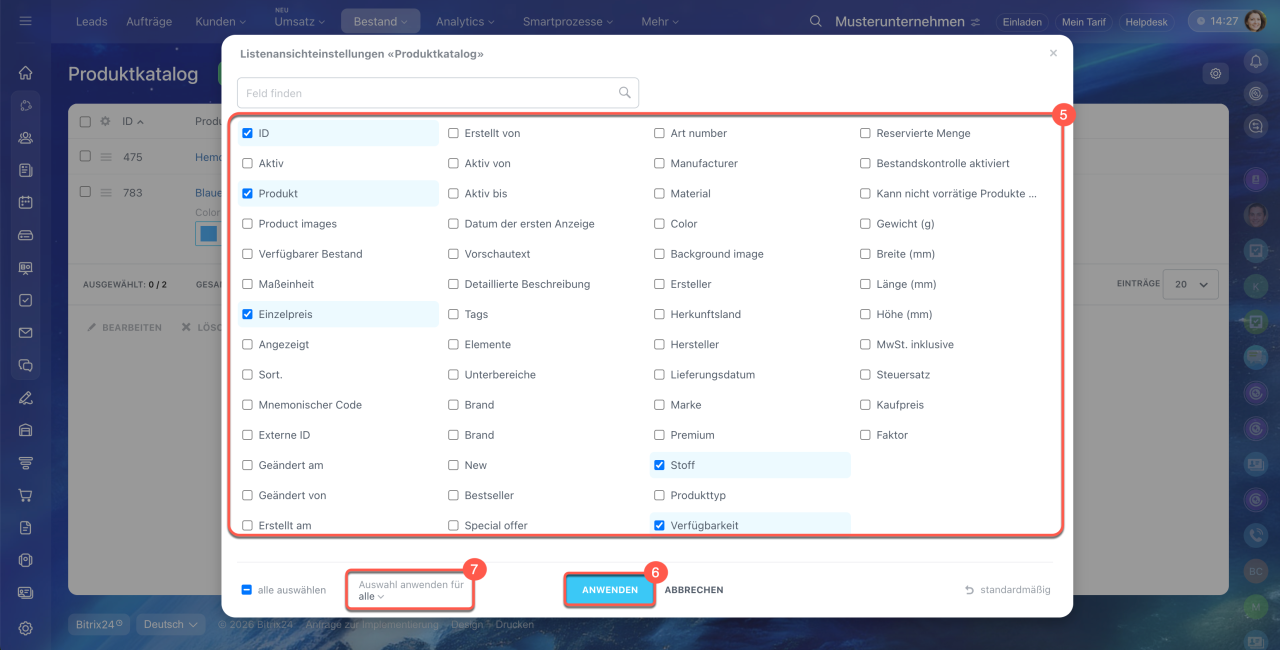
Task: Open the Smartprozesse menu
Action: pyautogui.click(x=569, y=21)
